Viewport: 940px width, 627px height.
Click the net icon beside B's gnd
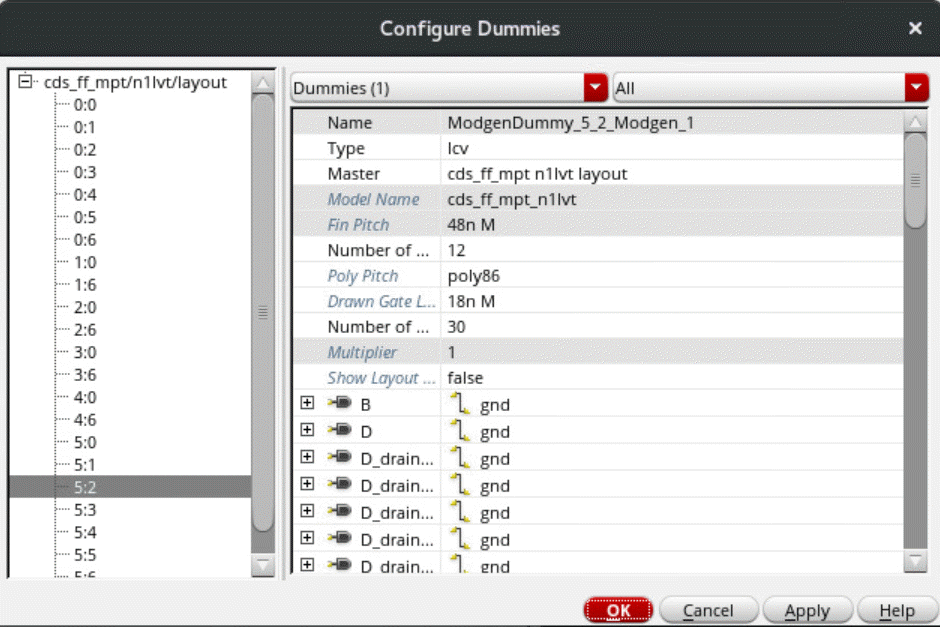pos(460,405)
